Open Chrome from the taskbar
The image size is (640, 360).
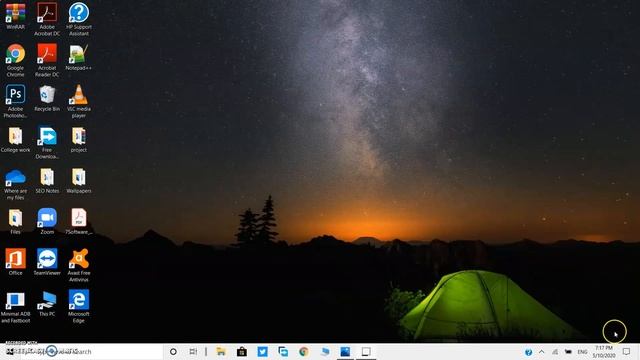(x=304, y=351)
